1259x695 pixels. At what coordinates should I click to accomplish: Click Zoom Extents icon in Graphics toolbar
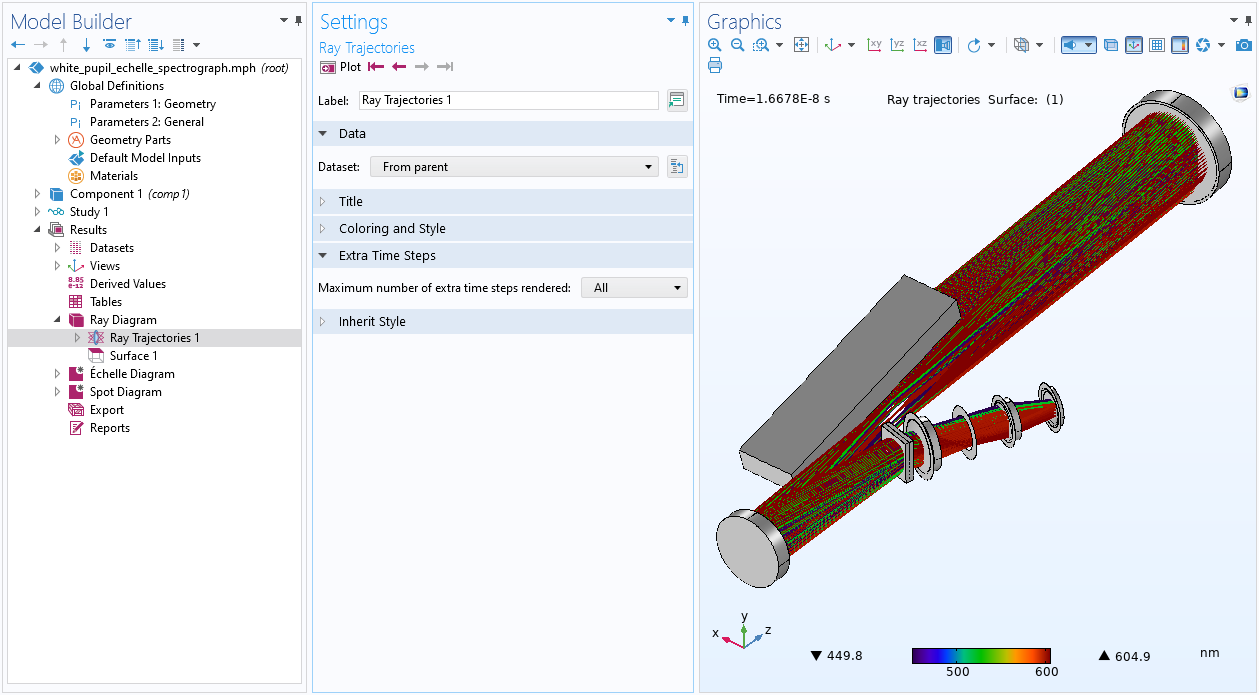(x=801, y=45)
